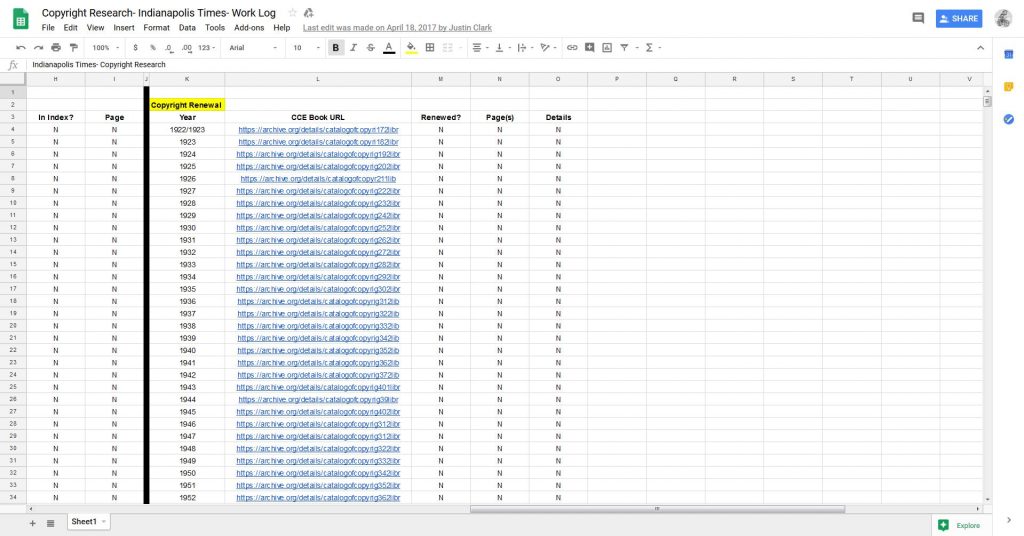
Task: Open the text color picker
Action: click(x=389, y=48)
